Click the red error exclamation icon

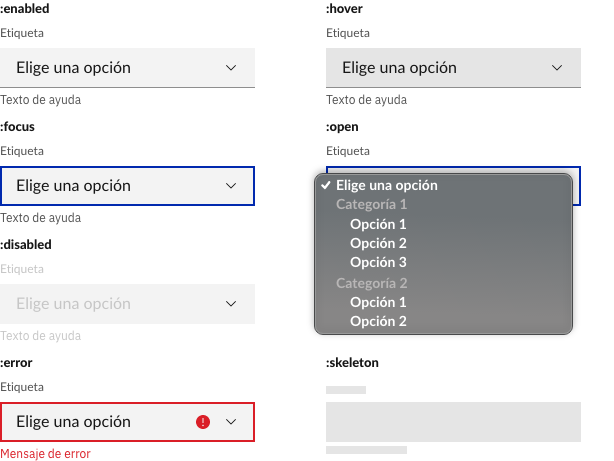pyautogui.click(x=204, y=422)
